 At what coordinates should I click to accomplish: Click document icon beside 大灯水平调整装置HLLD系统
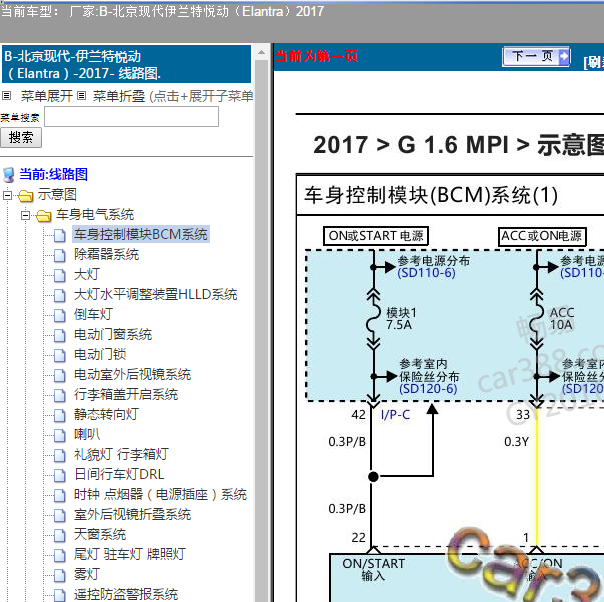pyautogui.click(x=59, y=295)
